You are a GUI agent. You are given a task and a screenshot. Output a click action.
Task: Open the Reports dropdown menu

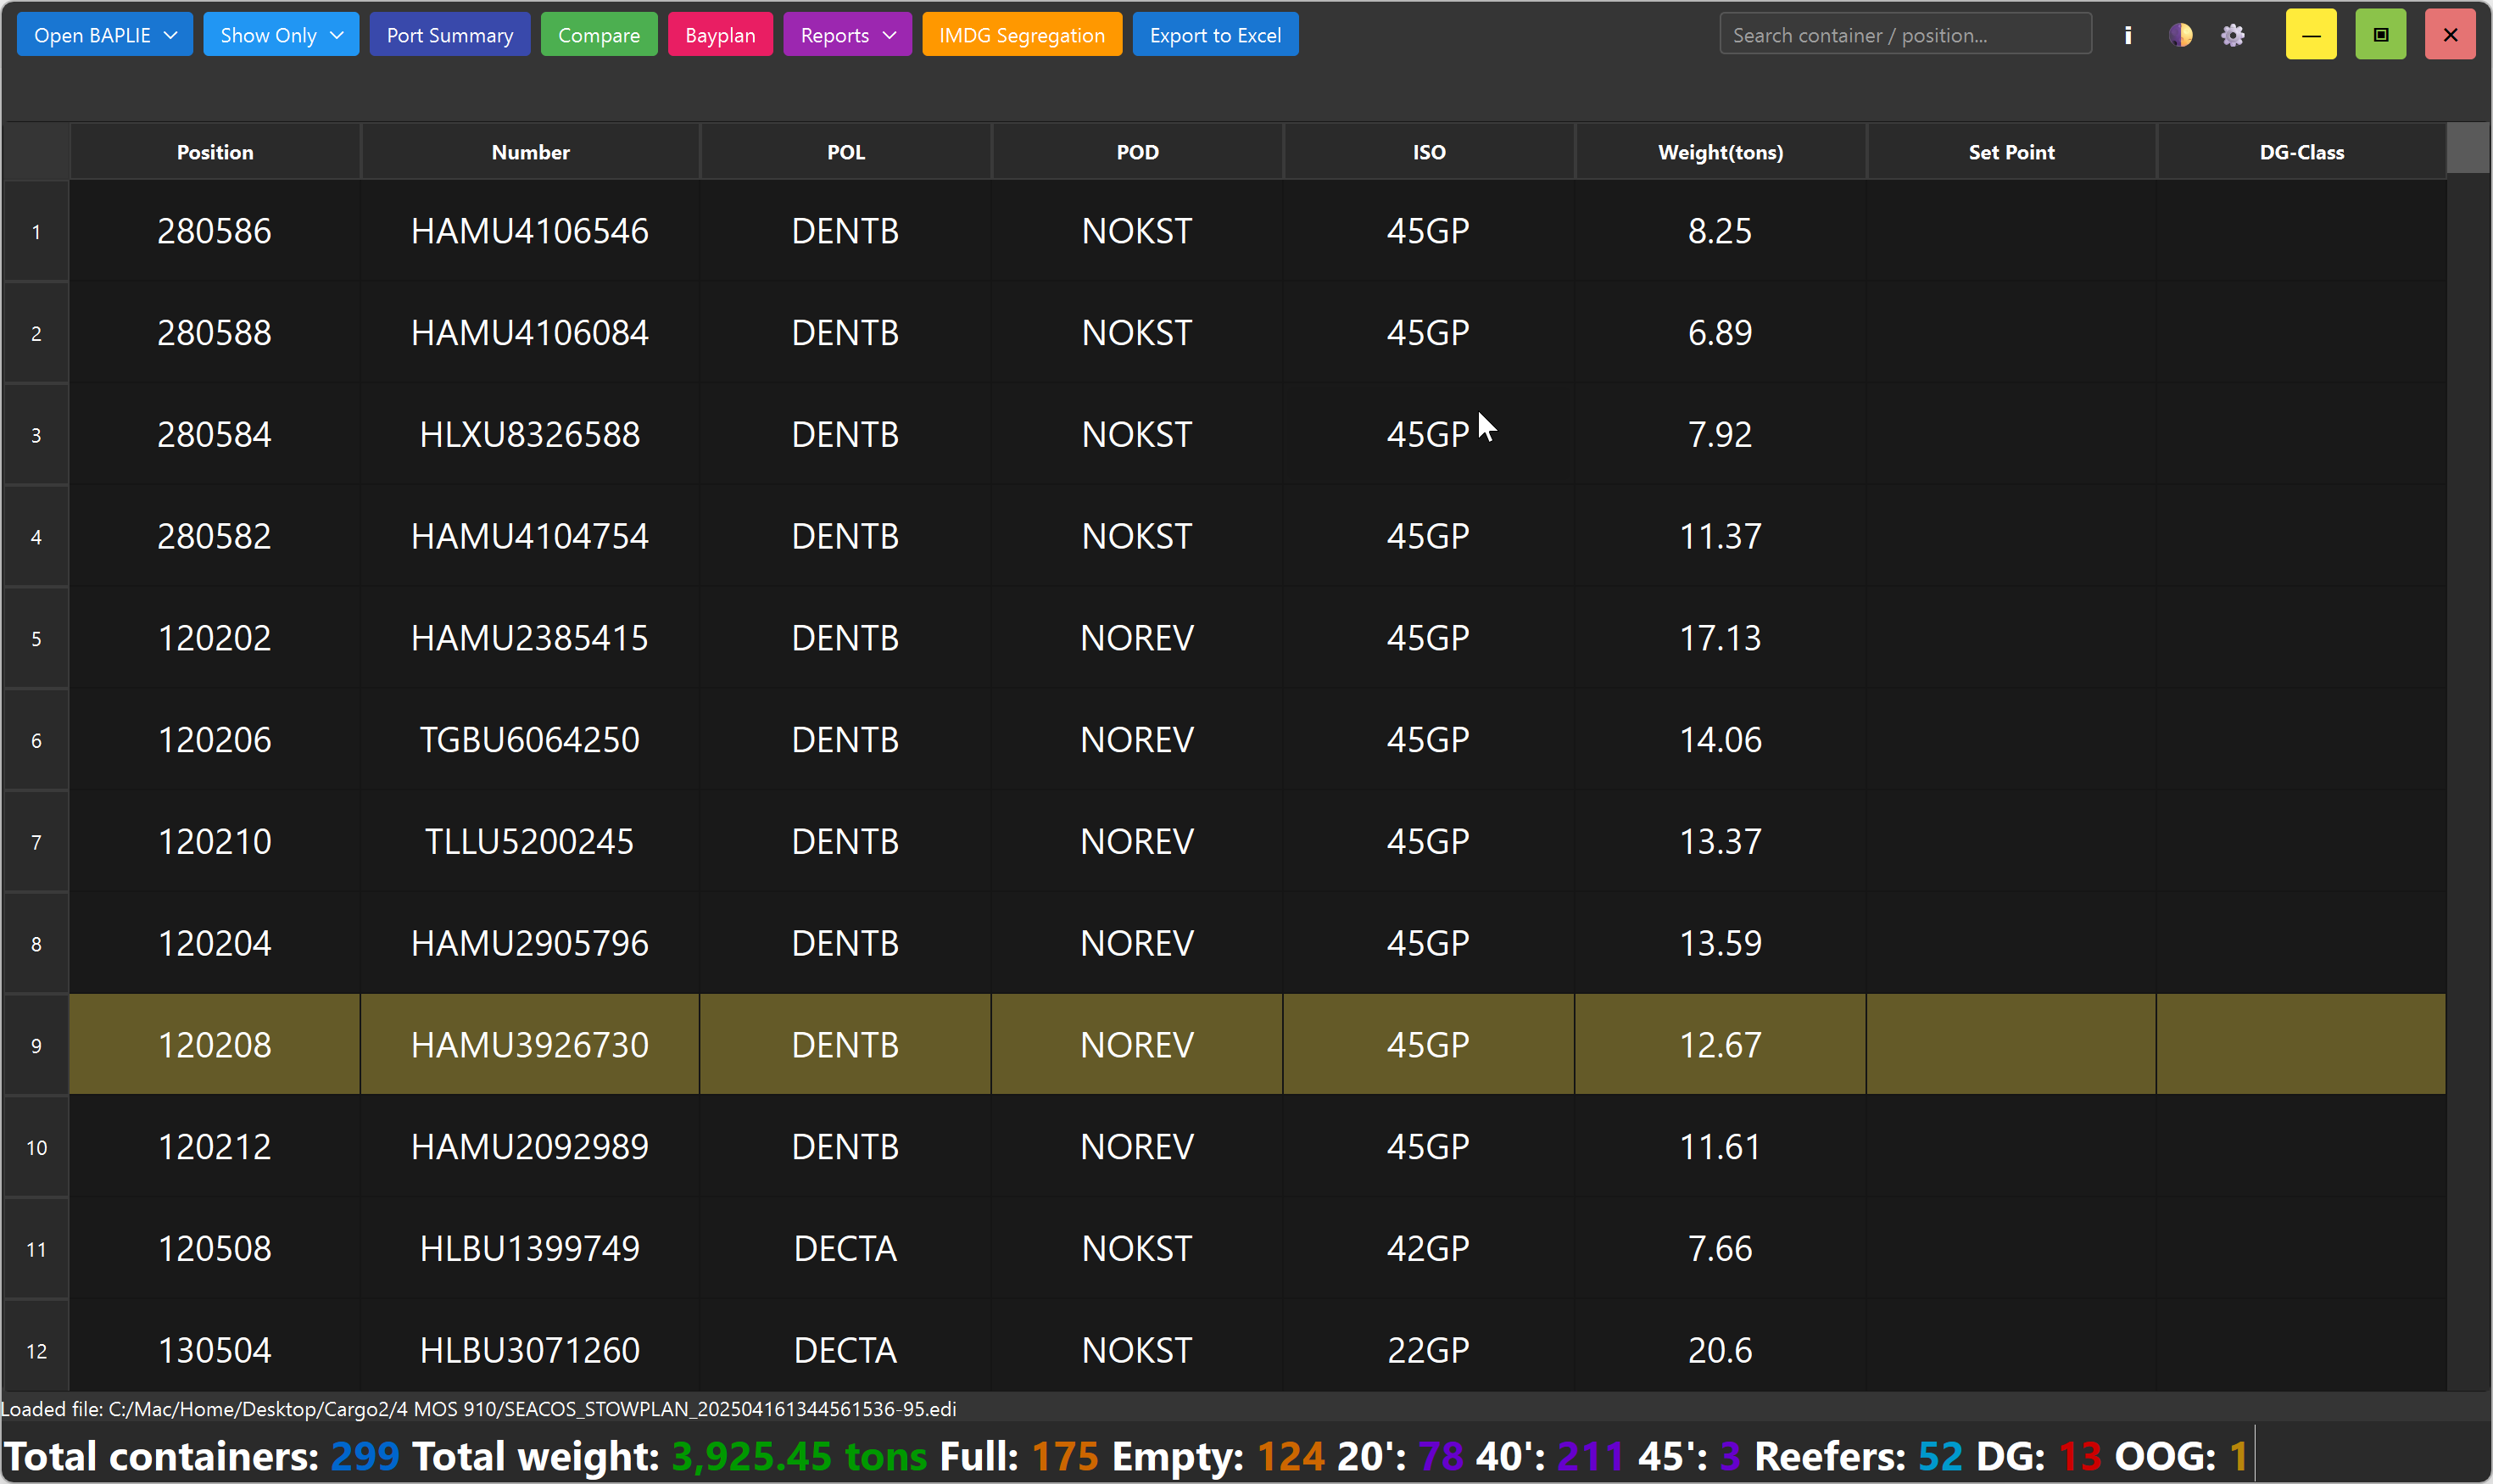(x=847, y=35)
